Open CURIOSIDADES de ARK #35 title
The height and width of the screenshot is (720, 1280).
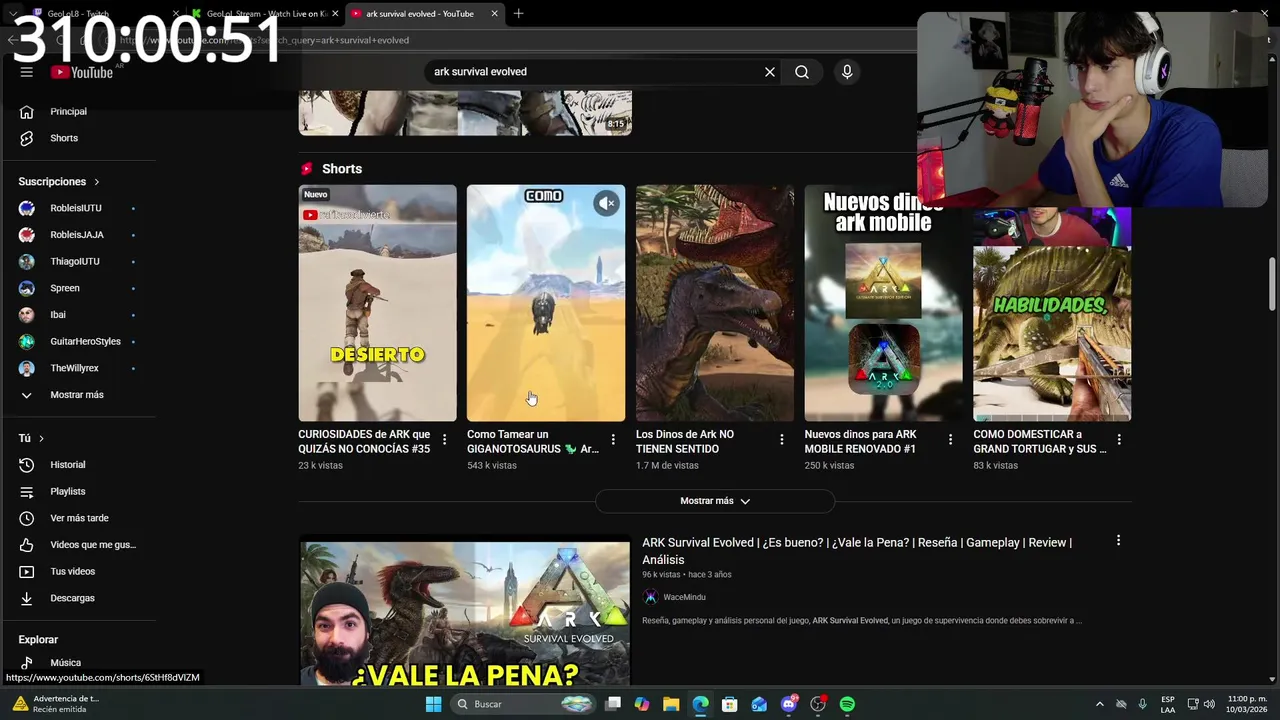[364, 441]
